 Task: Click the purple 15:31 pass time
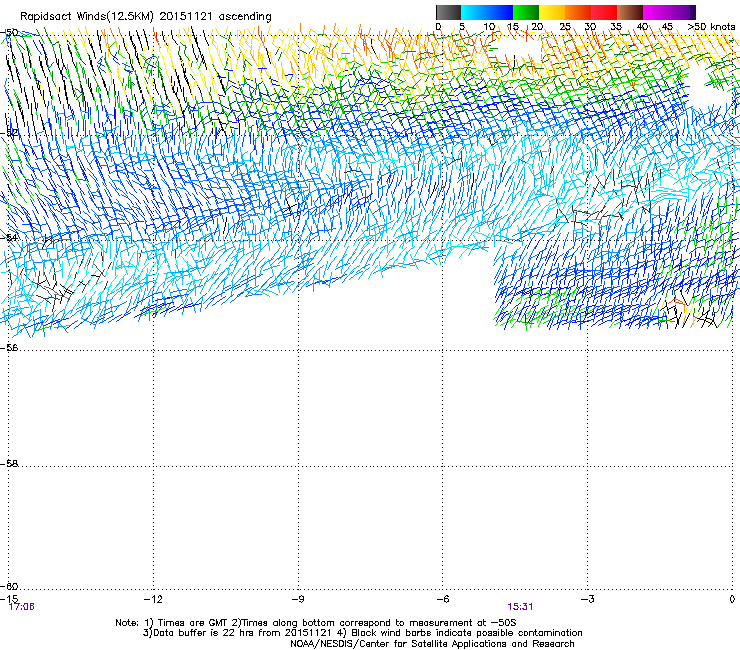click(x=520, y=607)
